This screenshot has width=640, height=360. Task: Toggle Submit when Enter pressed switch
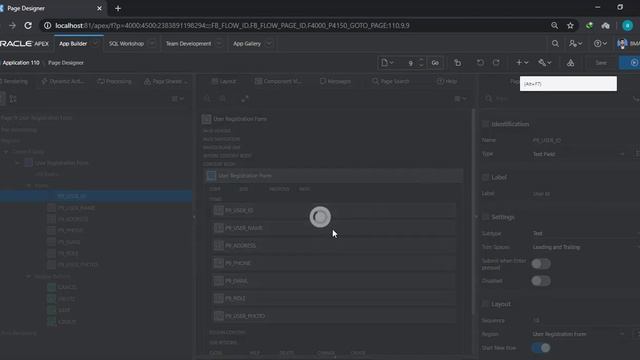(x=541, y=264)
